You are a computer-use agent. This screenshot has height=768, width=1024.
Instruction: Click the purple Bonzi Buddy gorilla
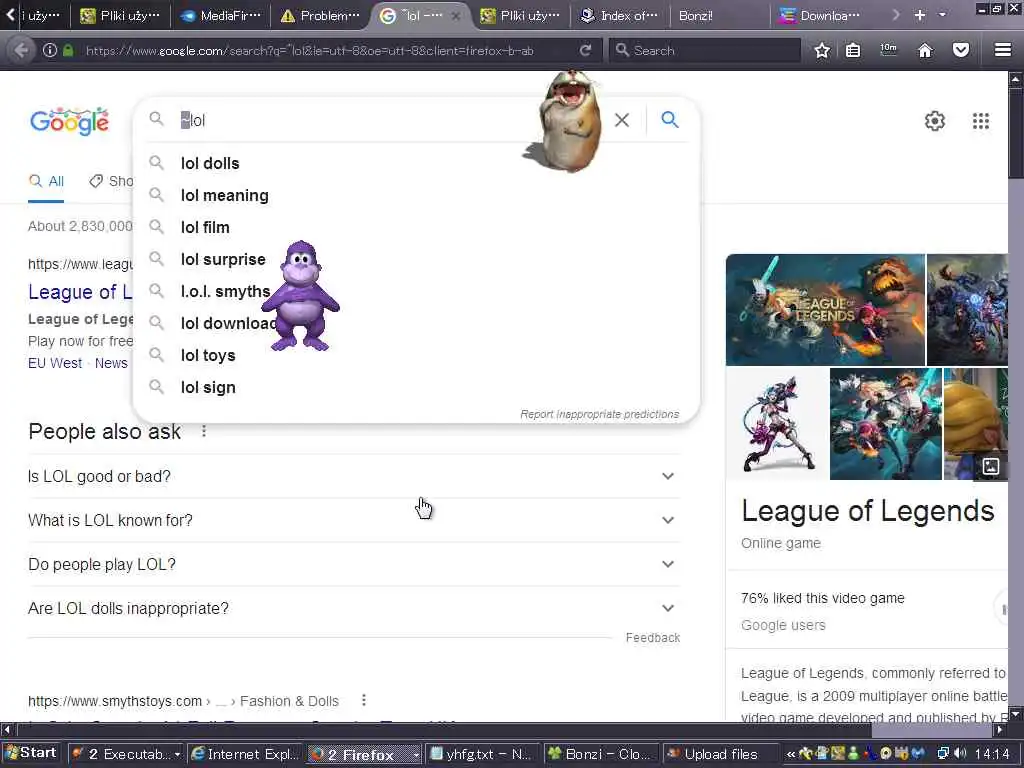click(301, 295)
